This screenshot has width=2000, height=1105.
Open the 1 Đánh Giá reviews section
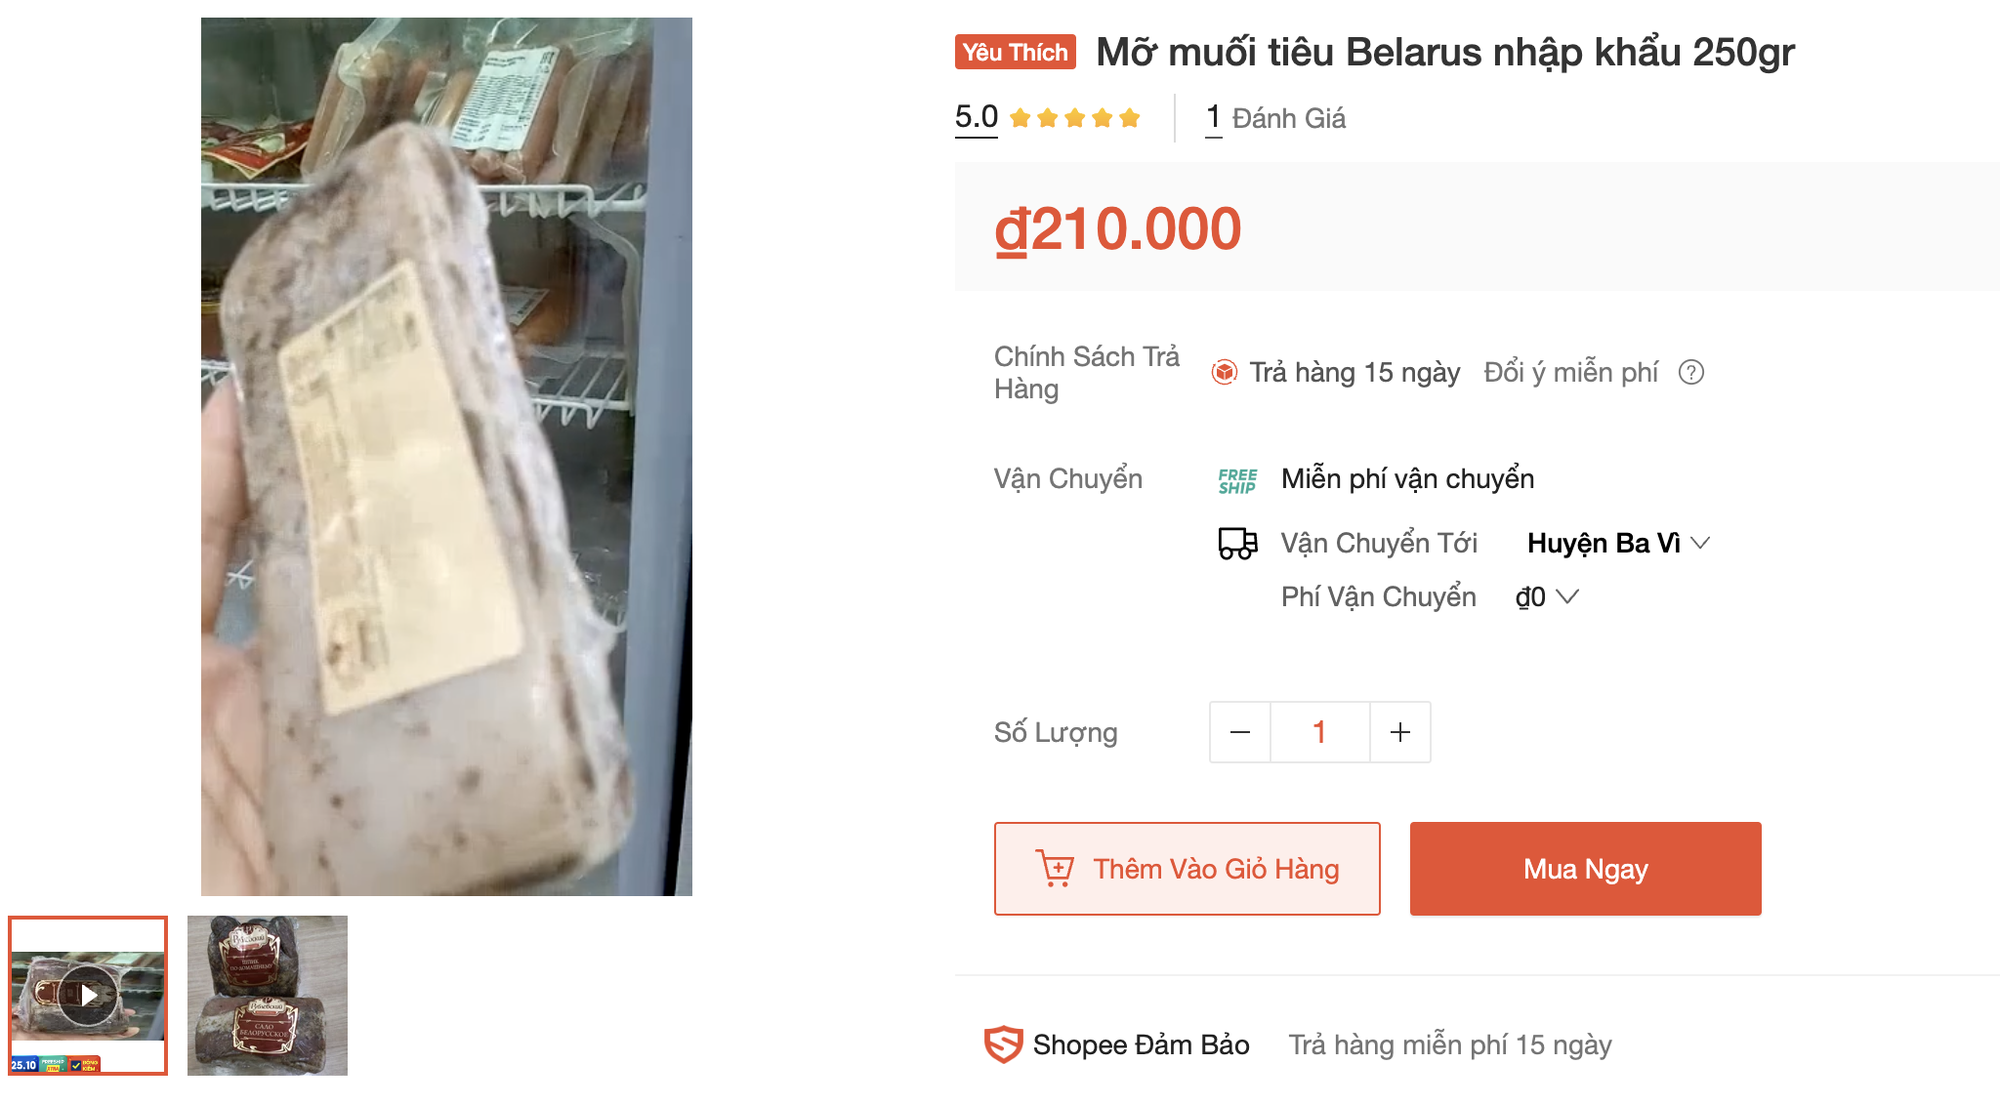tap(1277, 117)
